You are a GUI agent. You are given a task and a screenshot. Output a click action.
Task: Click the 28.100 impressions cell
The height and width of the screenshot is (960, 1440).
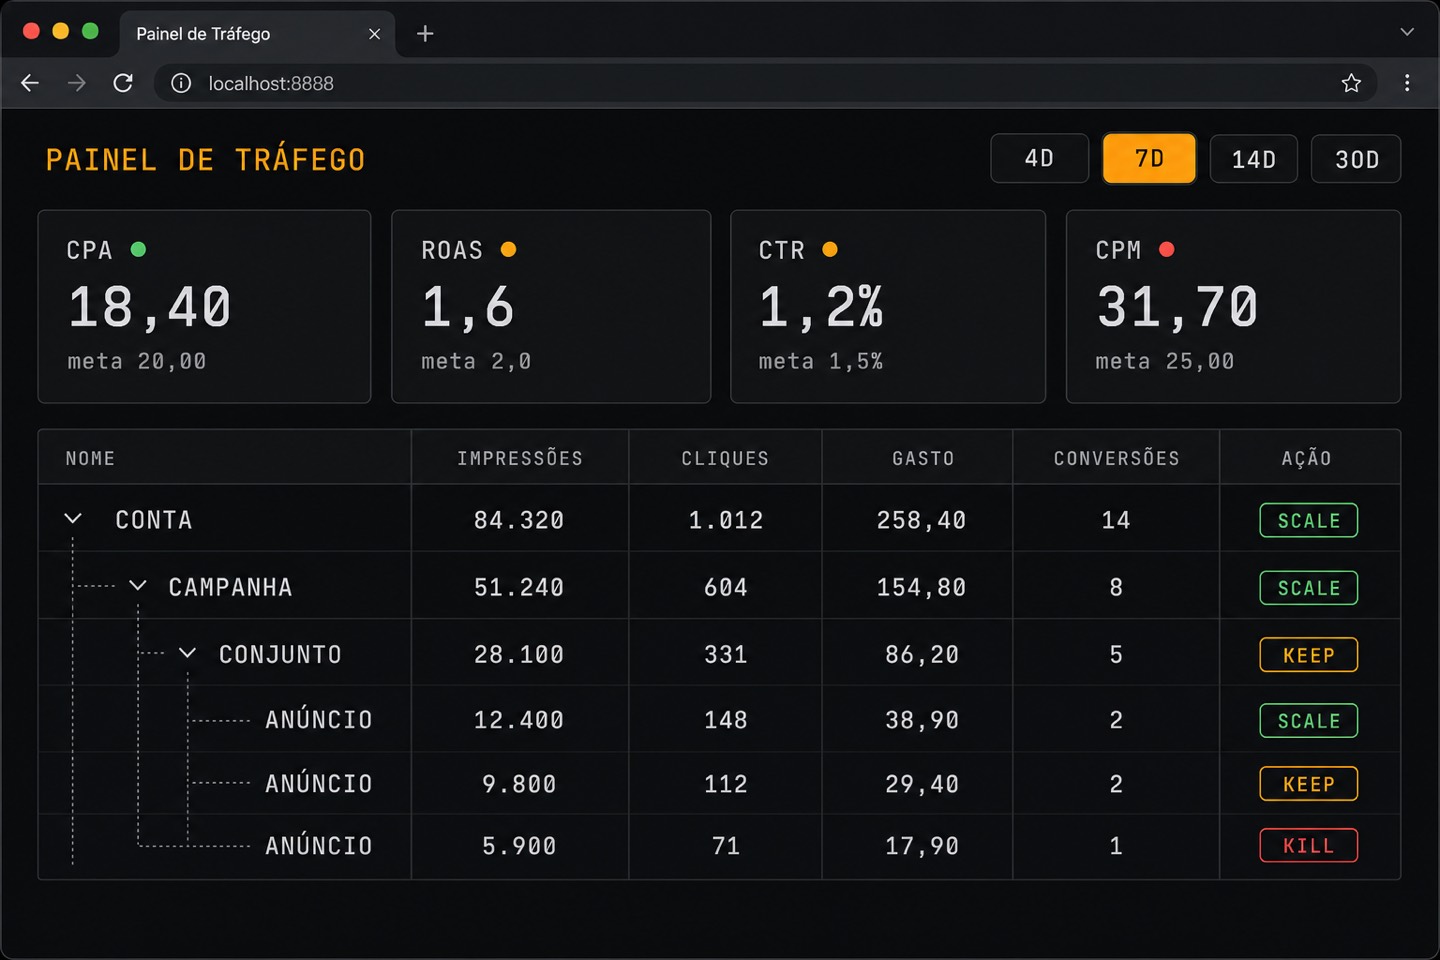click(x=519, y=654)
